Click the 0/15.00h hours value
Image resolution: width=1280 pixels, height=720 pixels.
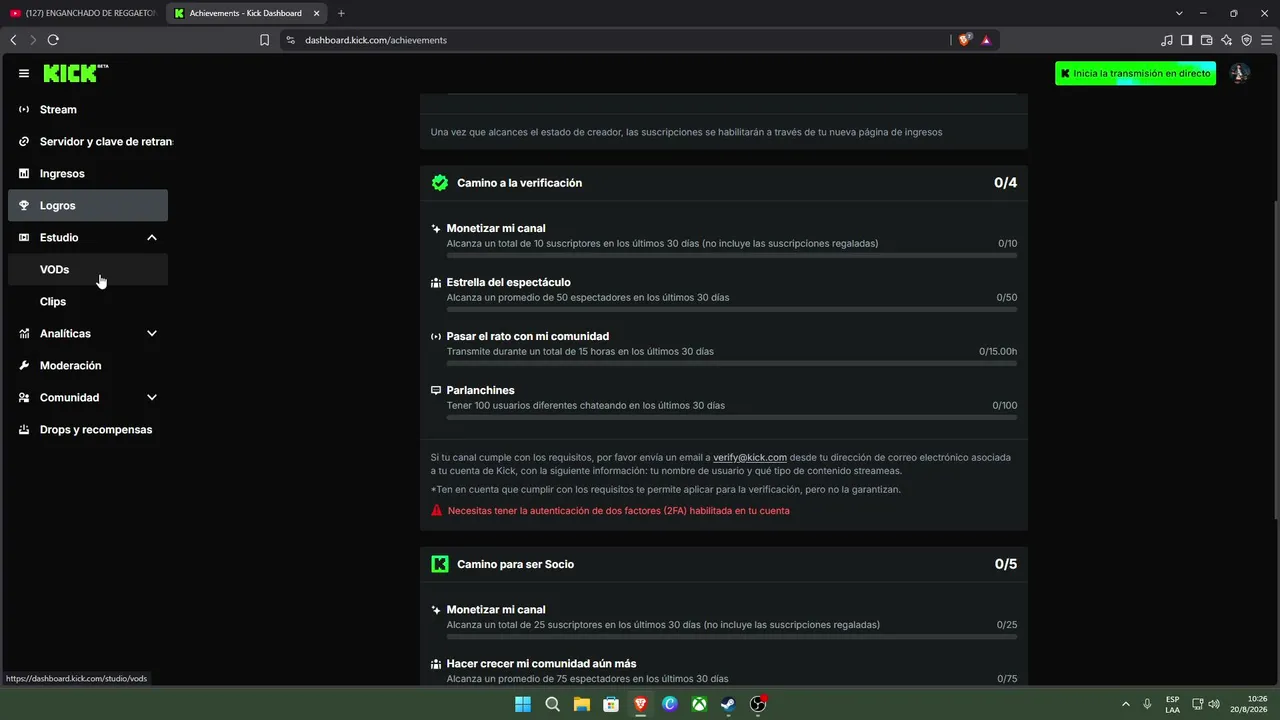pos(998,351)
